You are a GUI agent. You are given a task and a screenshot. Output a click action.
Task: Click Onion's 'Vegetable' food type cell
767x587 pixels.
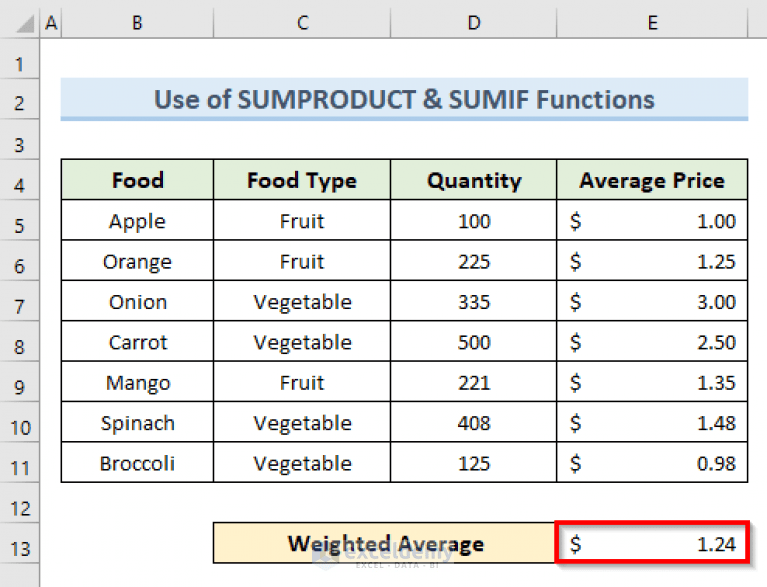point(302,301)
